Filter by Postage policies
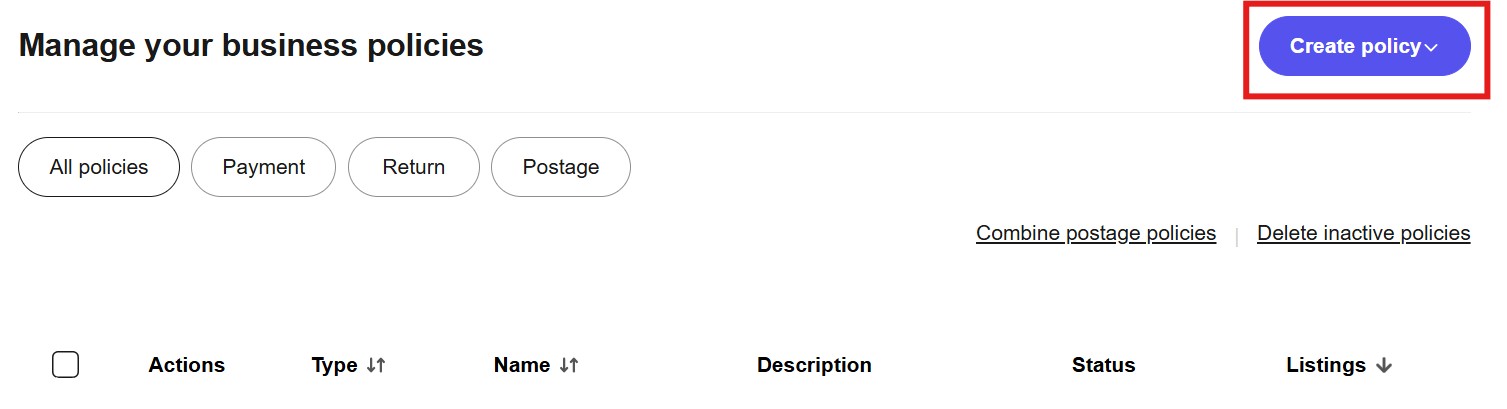1507x409 pixels. (561, 167)
